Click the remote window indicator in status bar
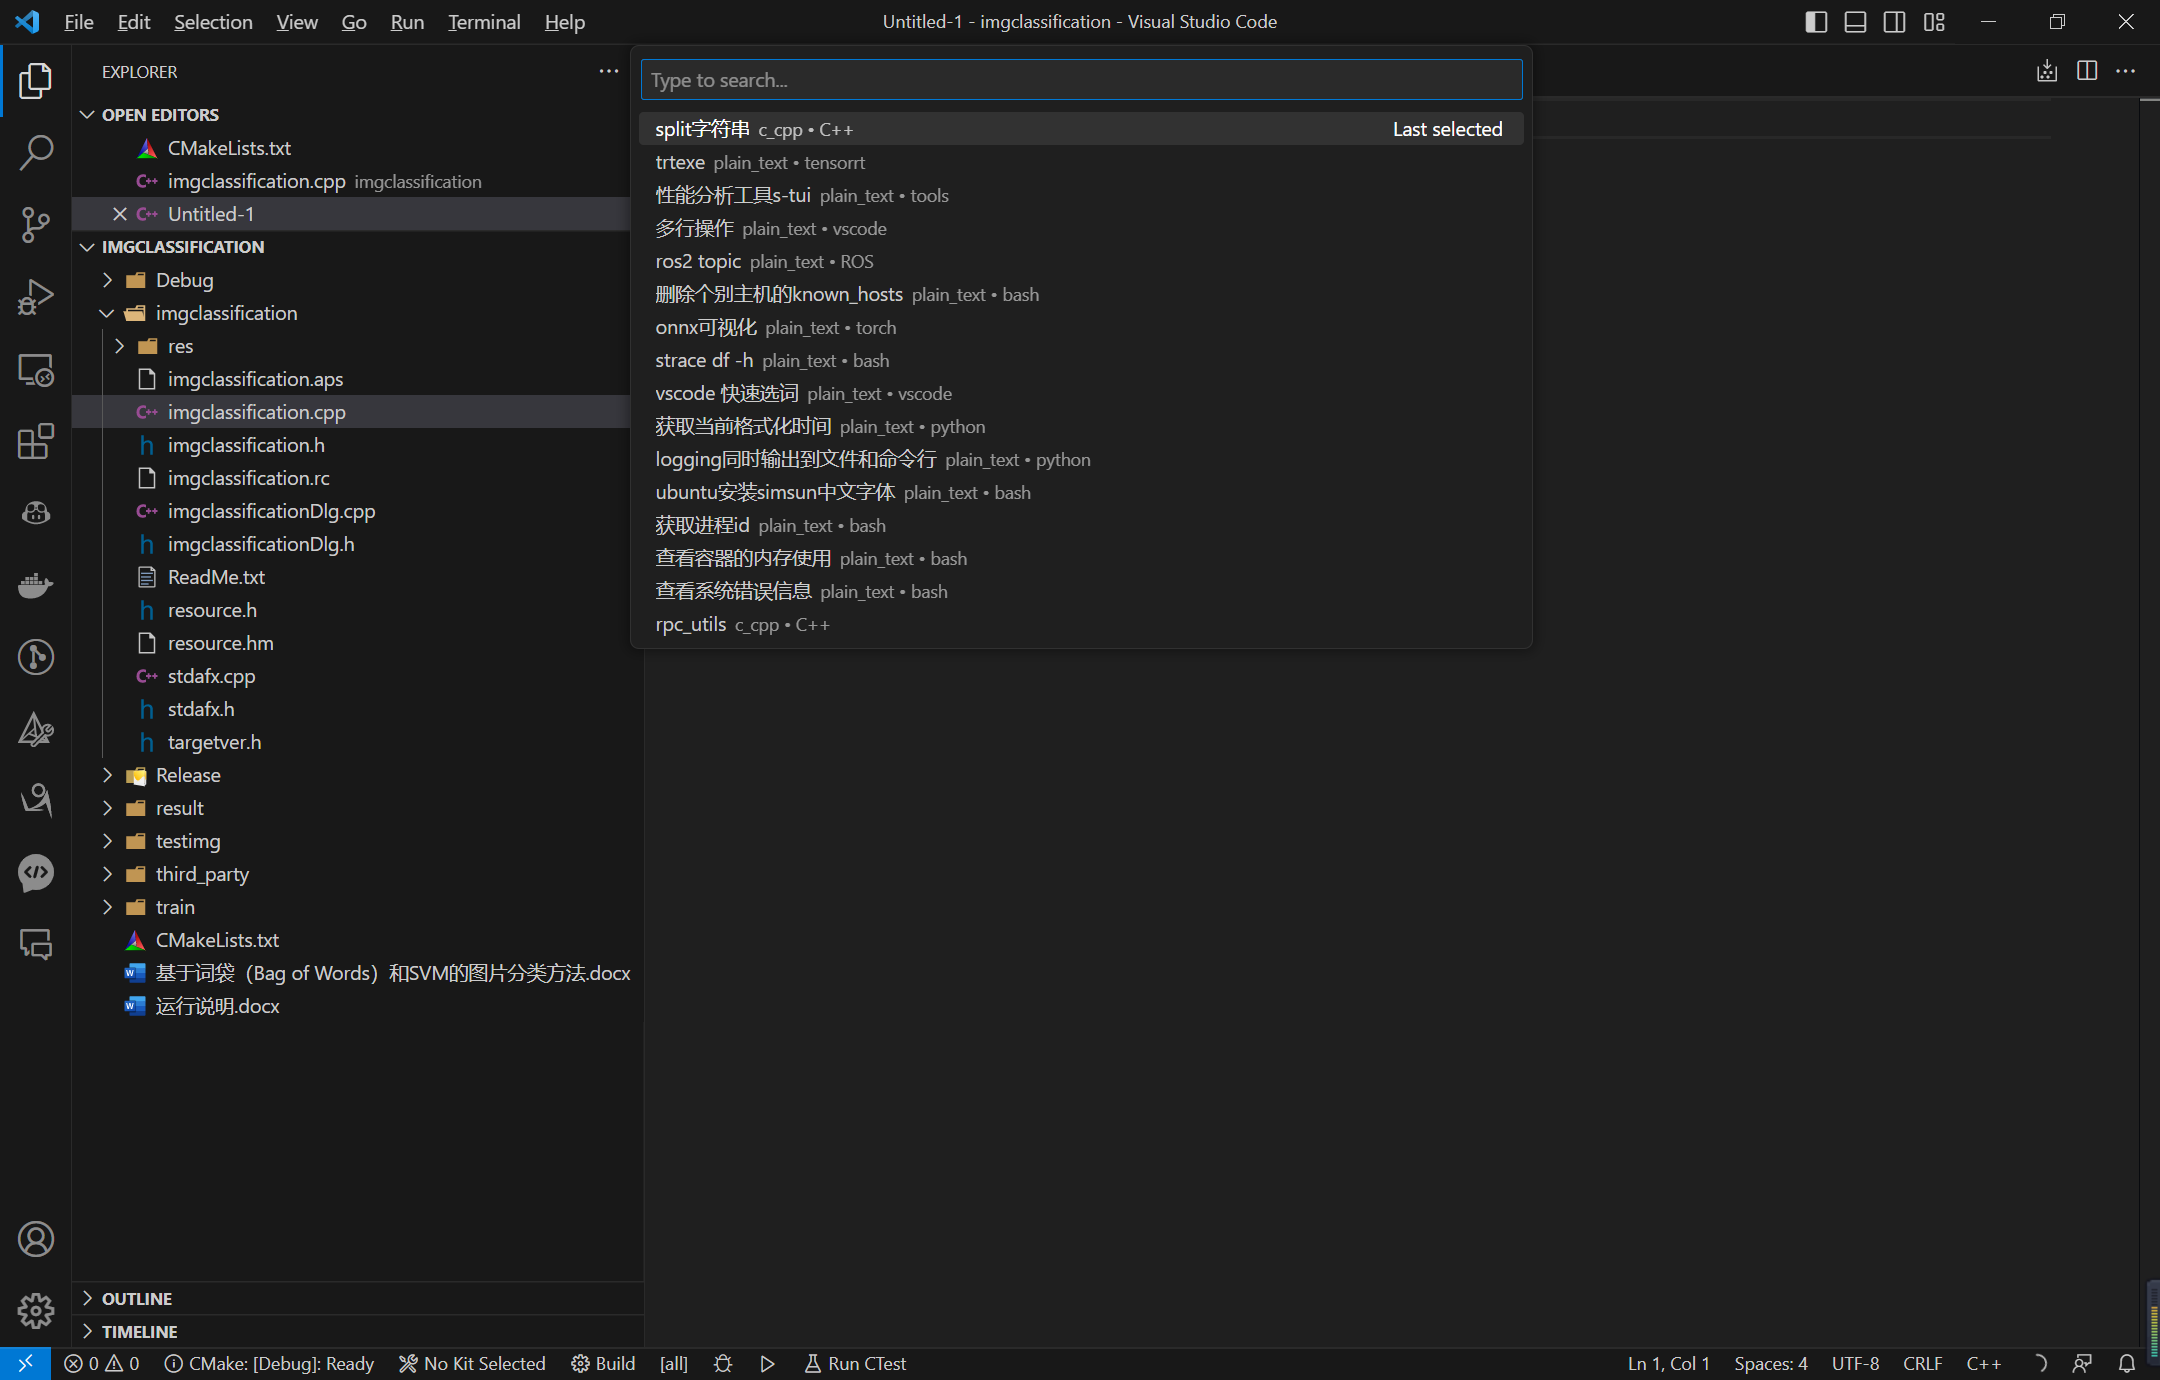2160x1380 pixels. [x=25, y=1364]
